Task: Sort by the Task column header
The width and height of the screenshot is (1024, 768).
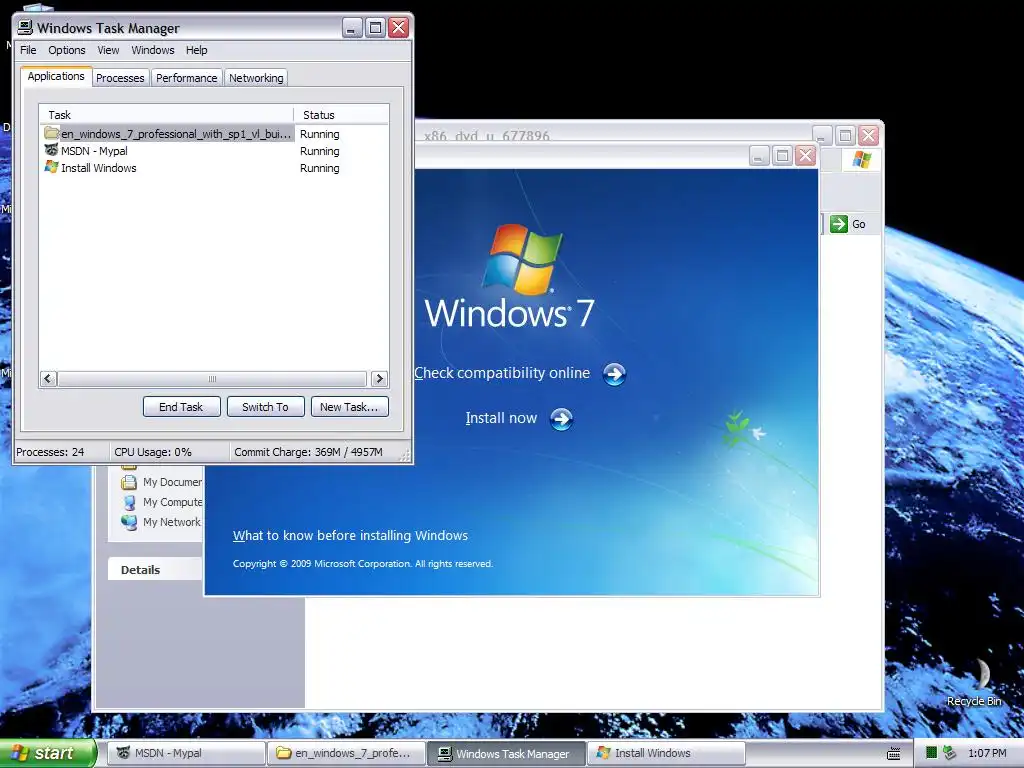Action: tap(167, 115)
